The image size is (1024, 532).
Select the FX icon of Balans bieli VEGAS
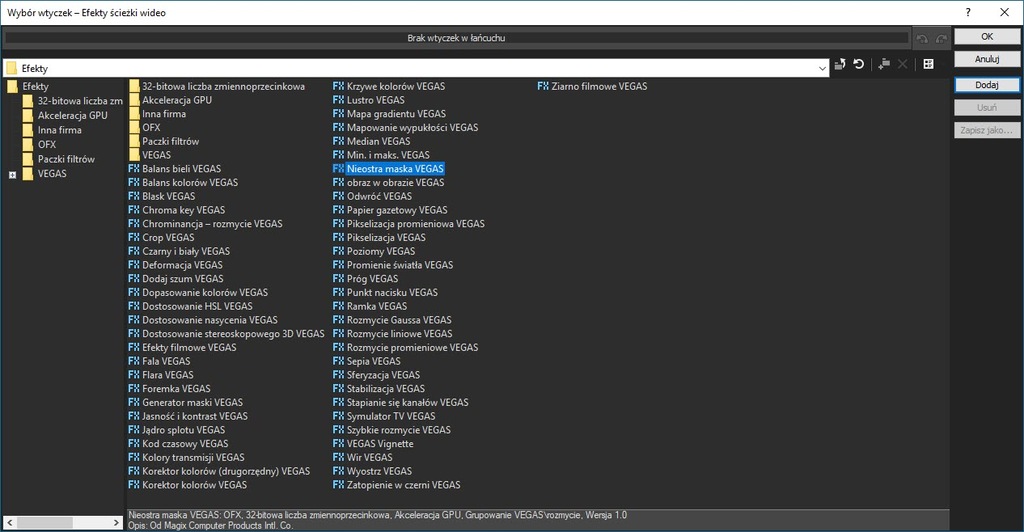134,168
